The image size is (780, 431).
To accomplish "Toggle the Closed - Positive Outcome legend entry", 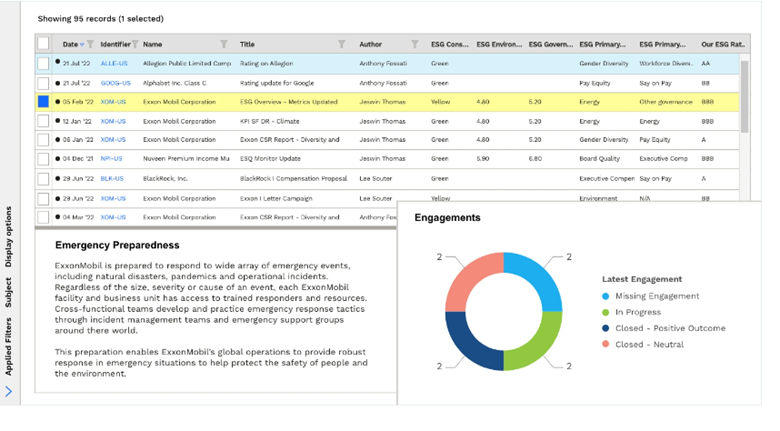I will [664, 328].
